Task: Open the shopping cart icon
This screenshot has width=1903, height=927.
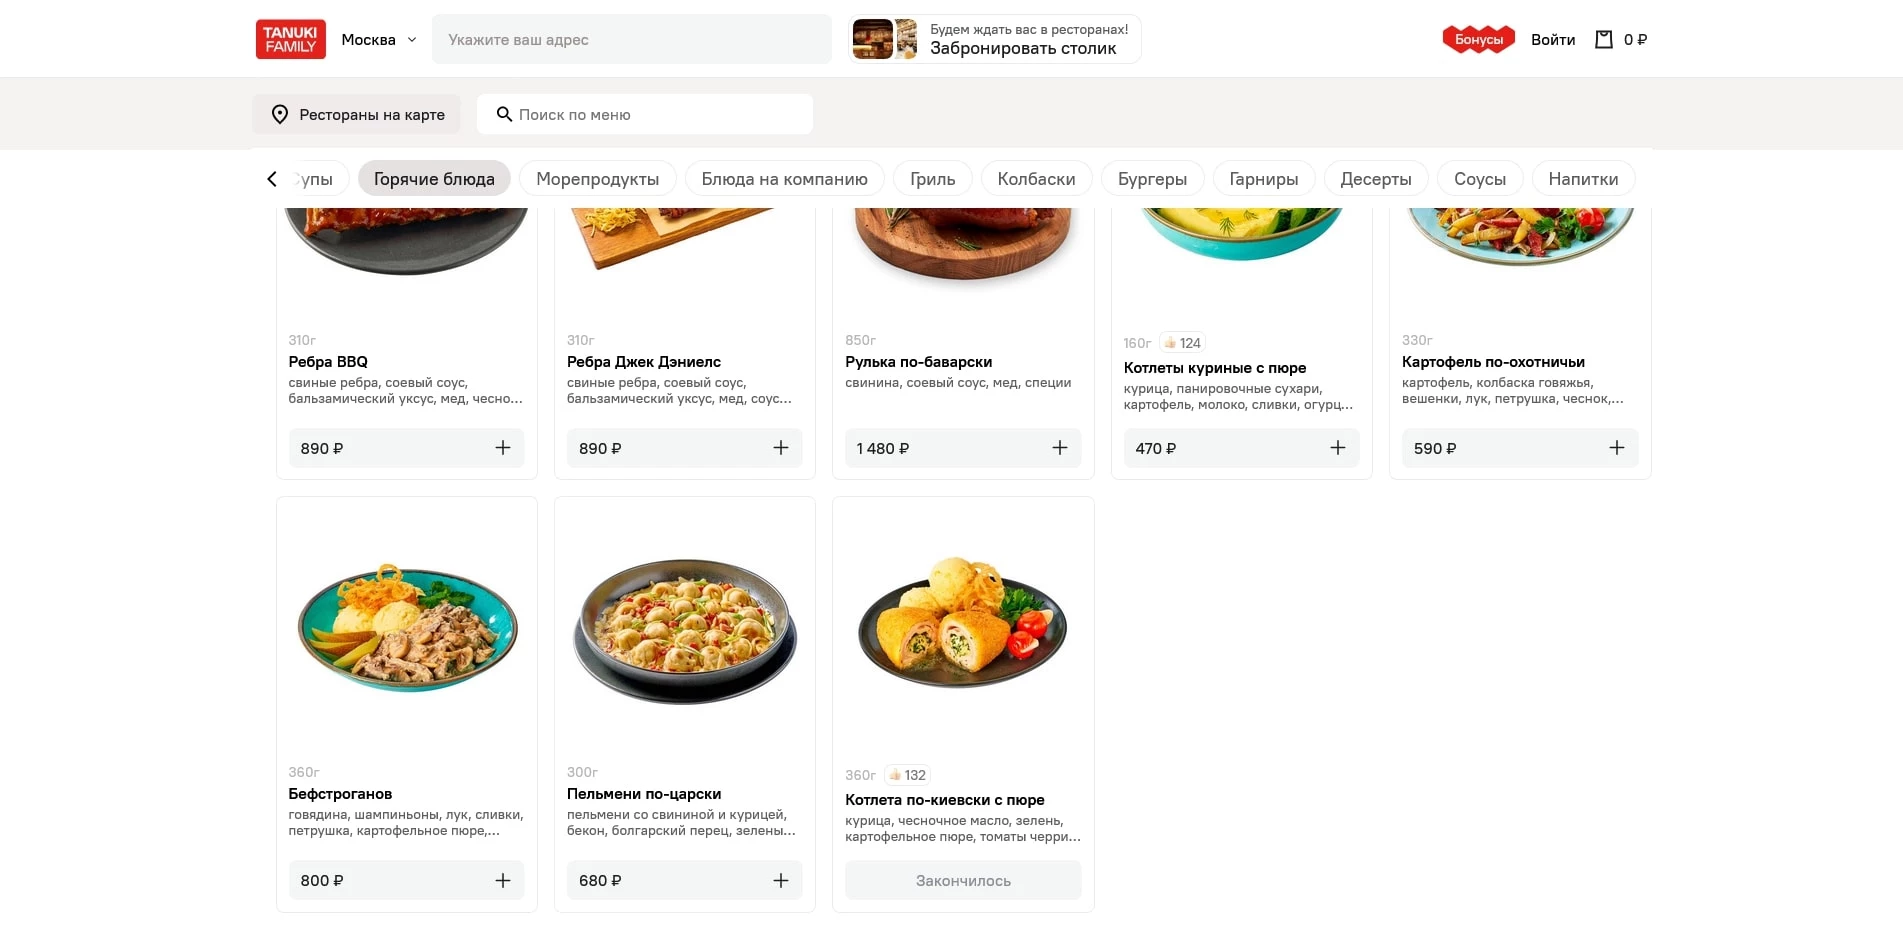Action: [x=1604, y=40]
